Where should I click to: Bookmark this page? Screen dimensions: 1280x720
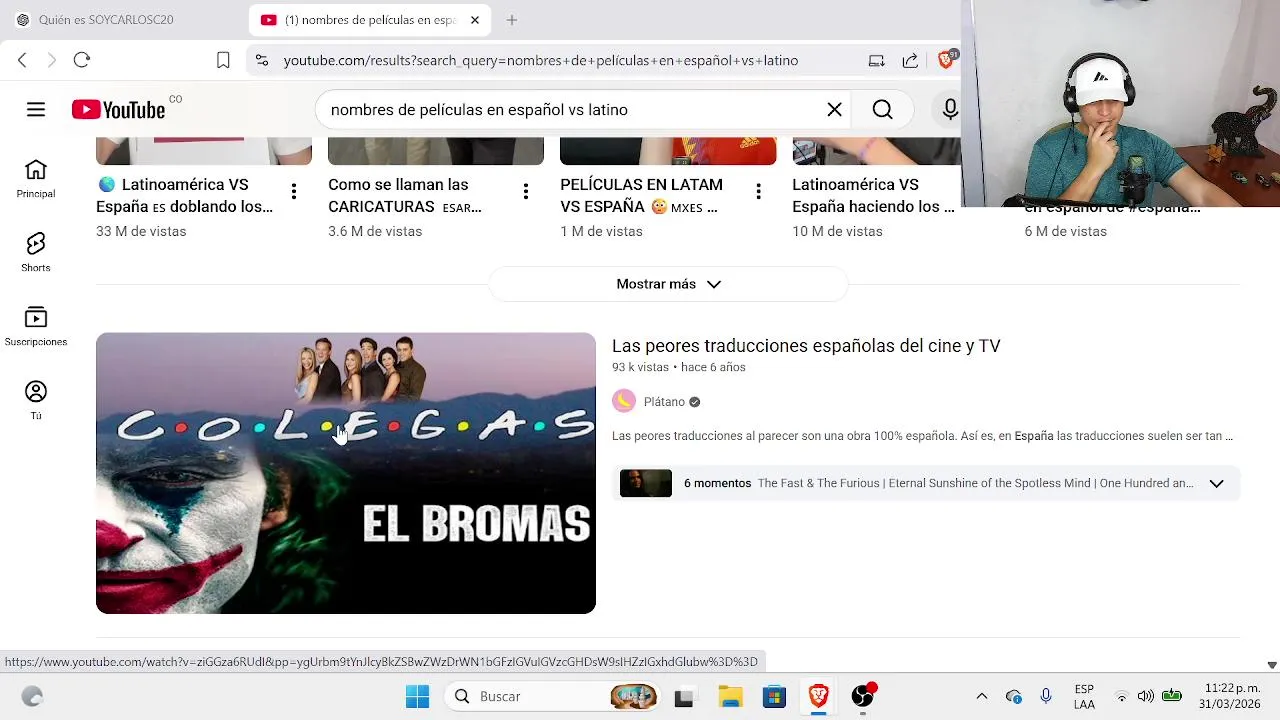[x=223, y=60]
